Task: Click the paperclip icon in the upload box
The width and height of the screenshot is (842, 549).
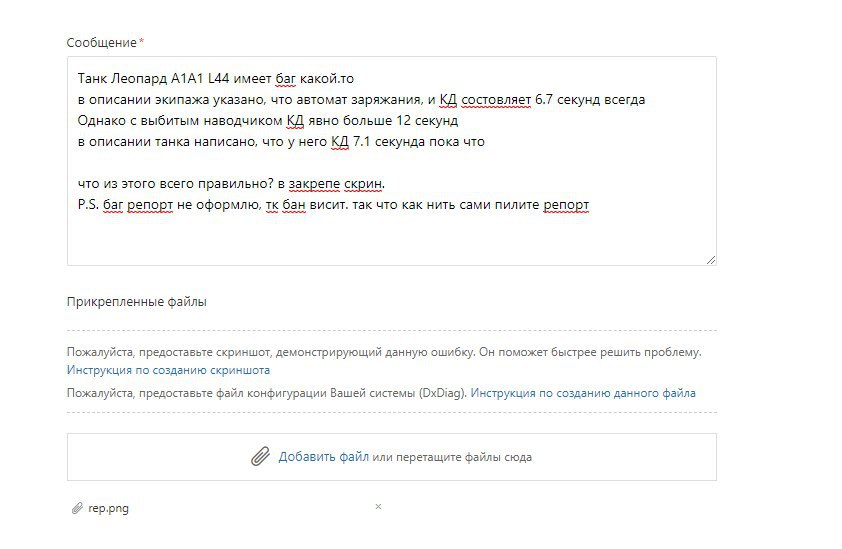Action: pyautogui.click(x=260, y=457)
